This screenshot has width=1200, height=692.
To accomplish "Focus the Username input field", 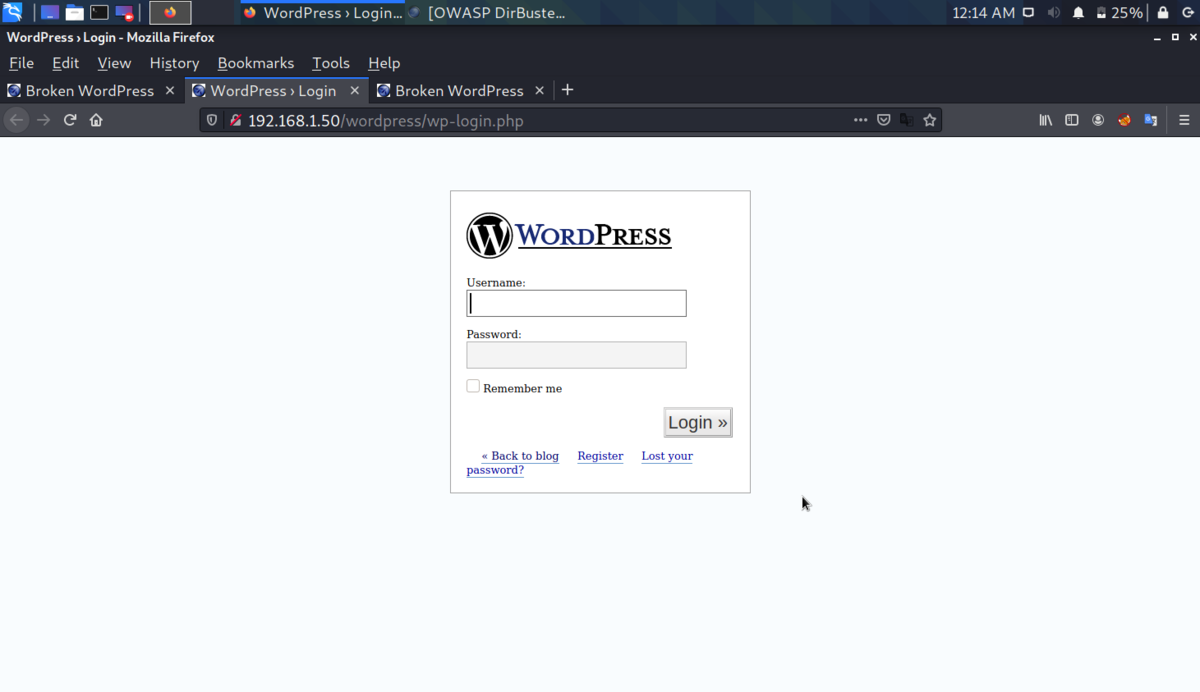I will [576, 303].
